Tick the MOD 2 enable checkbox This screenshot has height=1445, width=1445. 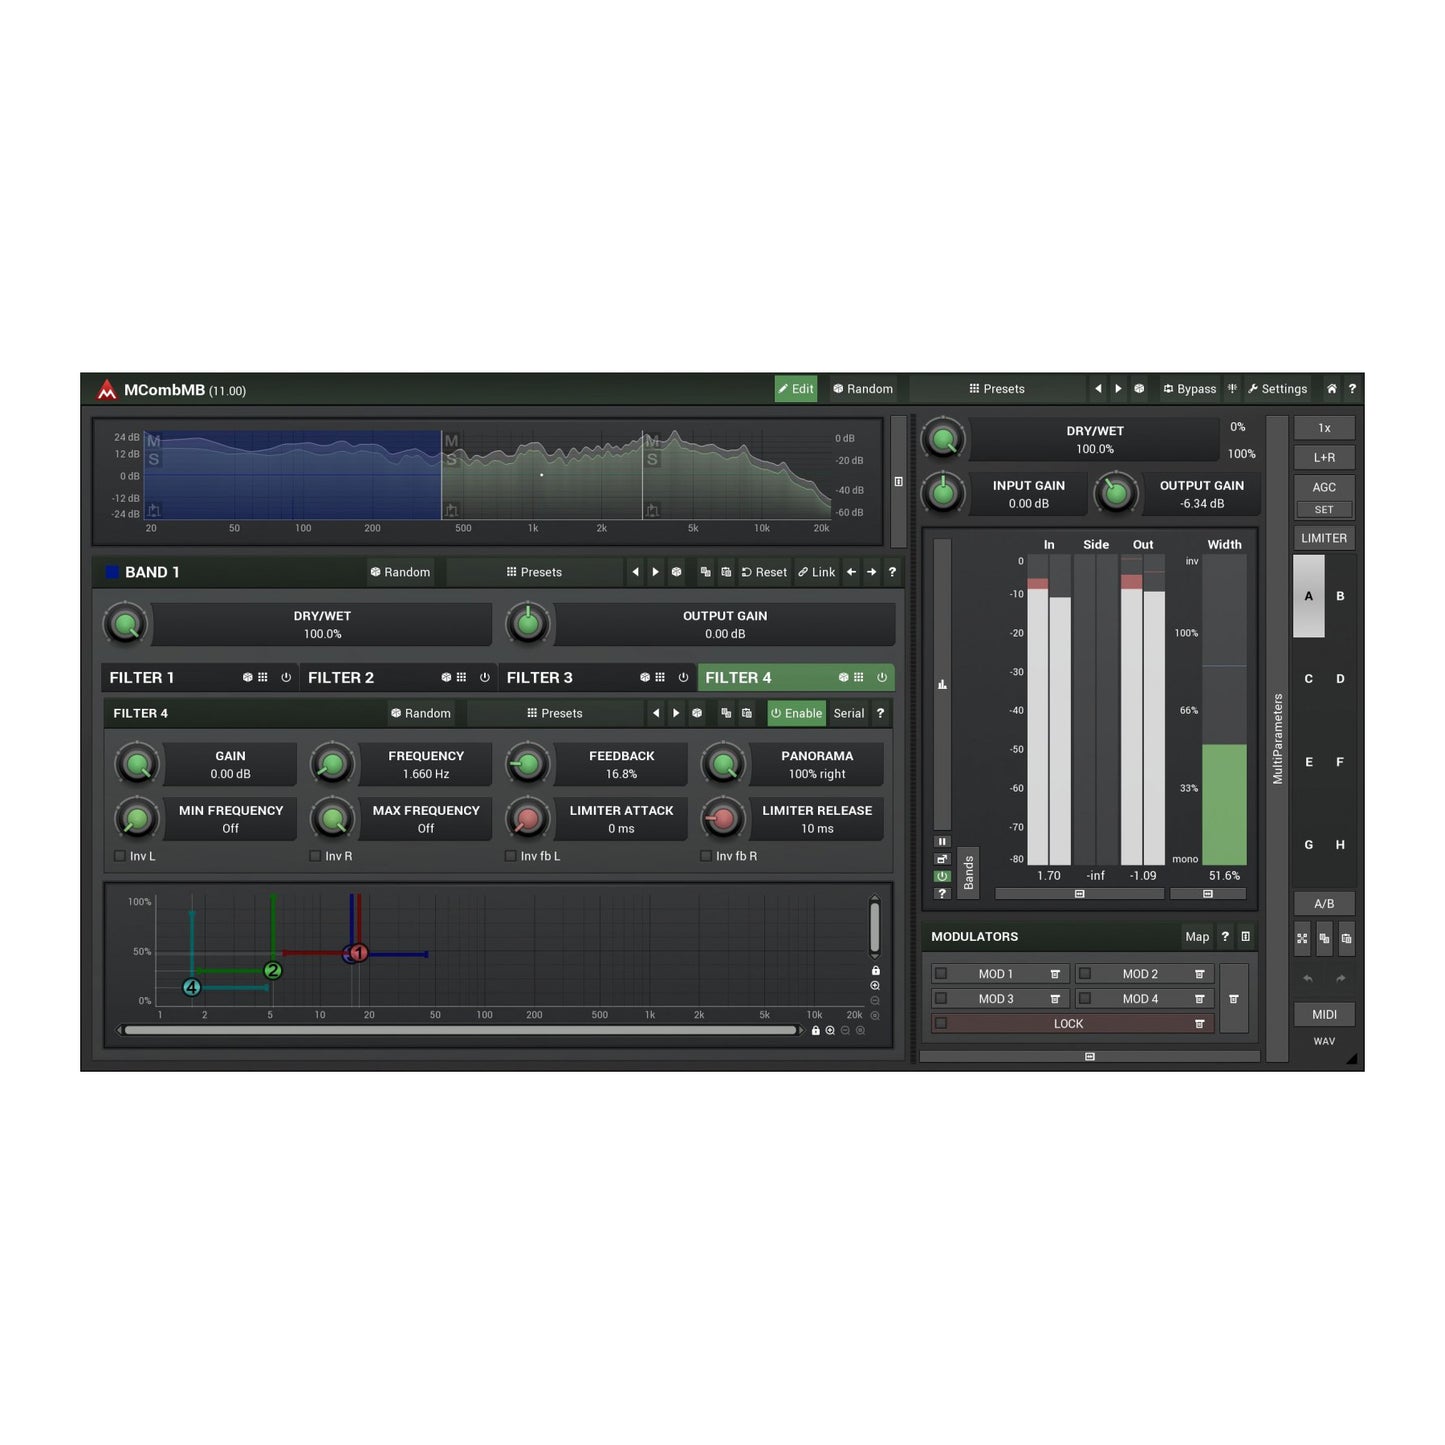[1085, 974]
